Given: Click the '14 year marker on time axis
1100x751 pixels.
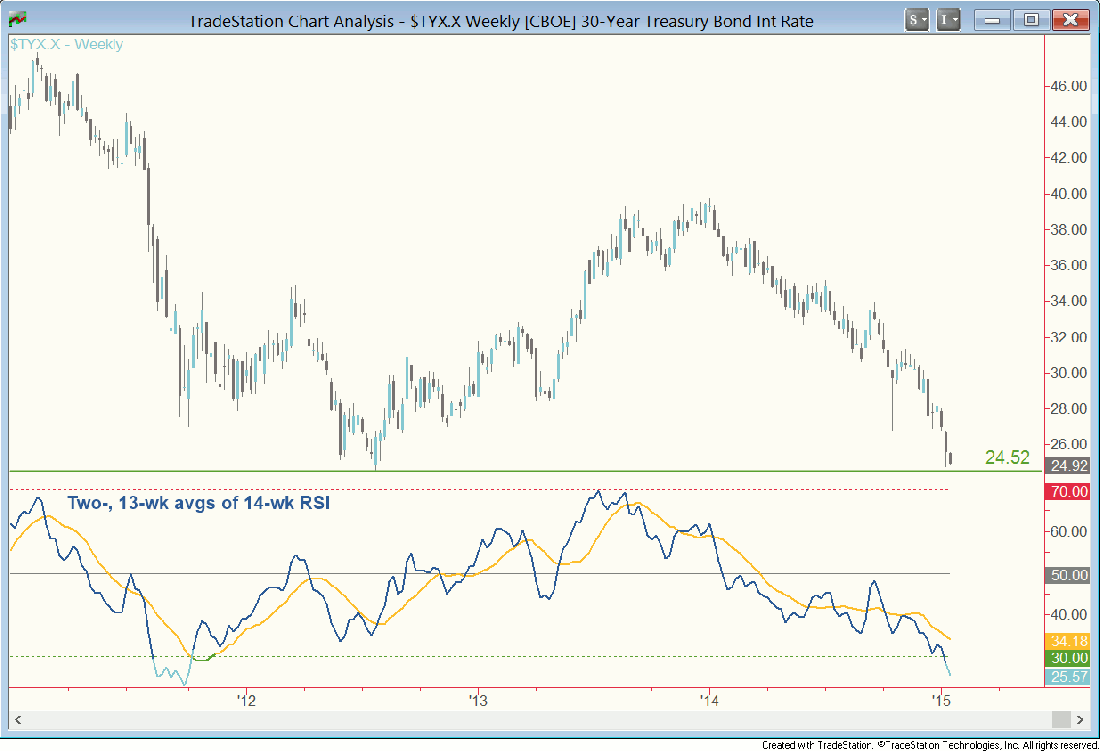Looking at the screenshot, I should tap(710, 700).
